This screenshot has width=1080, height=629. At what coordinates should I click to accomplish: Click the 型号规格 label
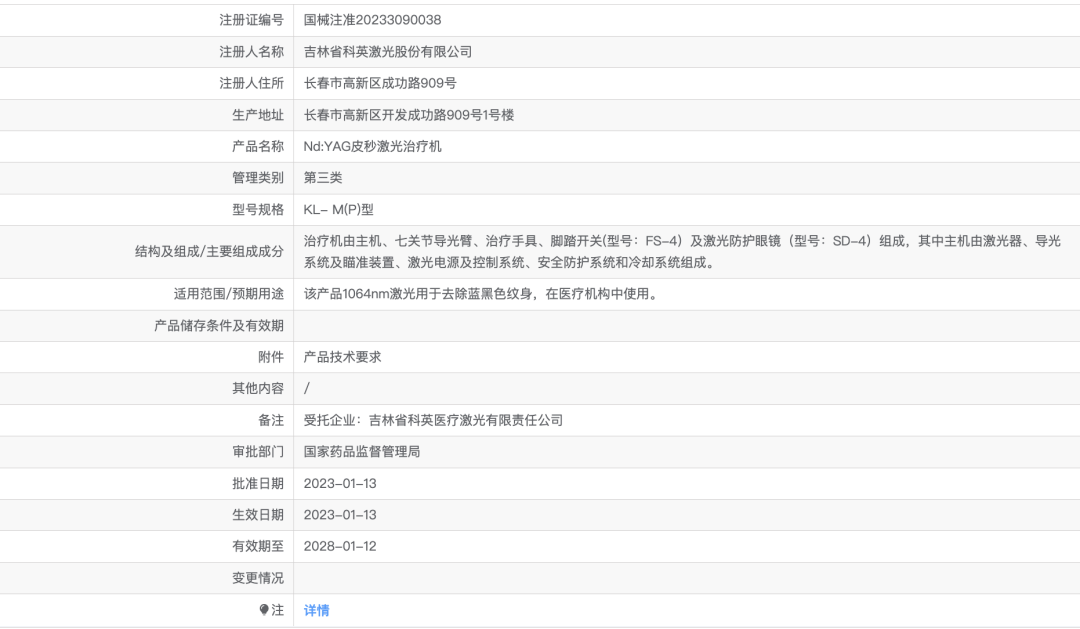coord(258,209)
